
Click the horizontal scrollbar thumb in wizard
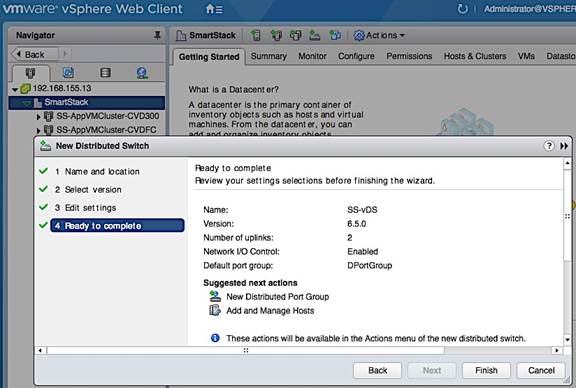click(245, 351)
